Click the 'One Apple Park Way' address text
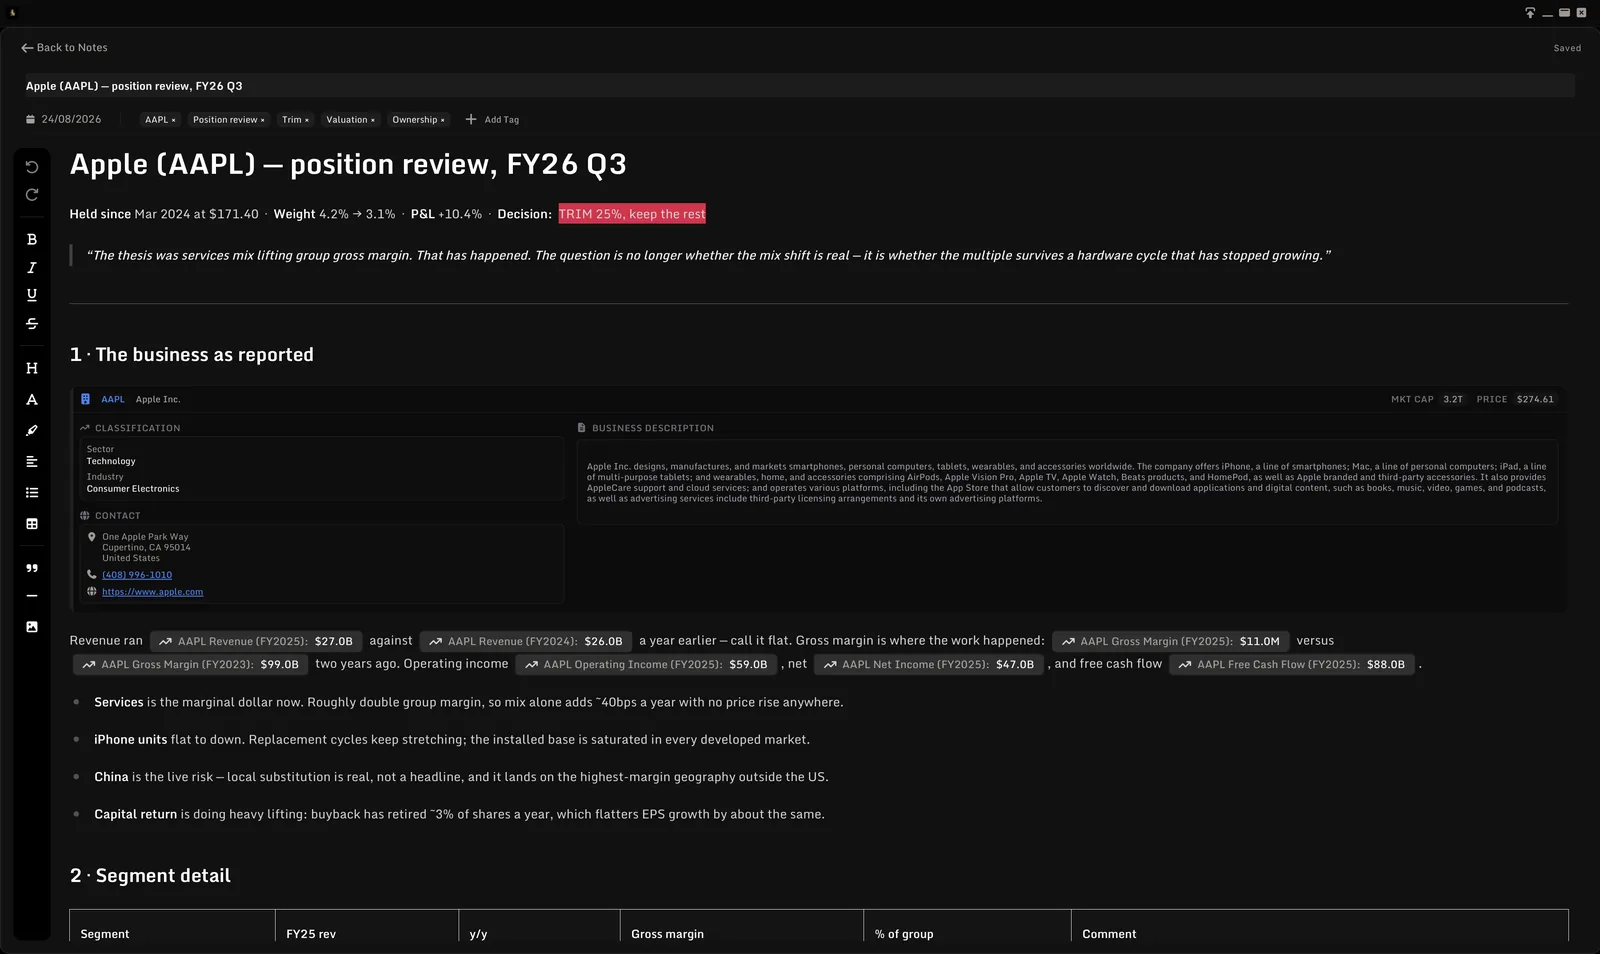The image size is (1600, 954). pos(145,537)
